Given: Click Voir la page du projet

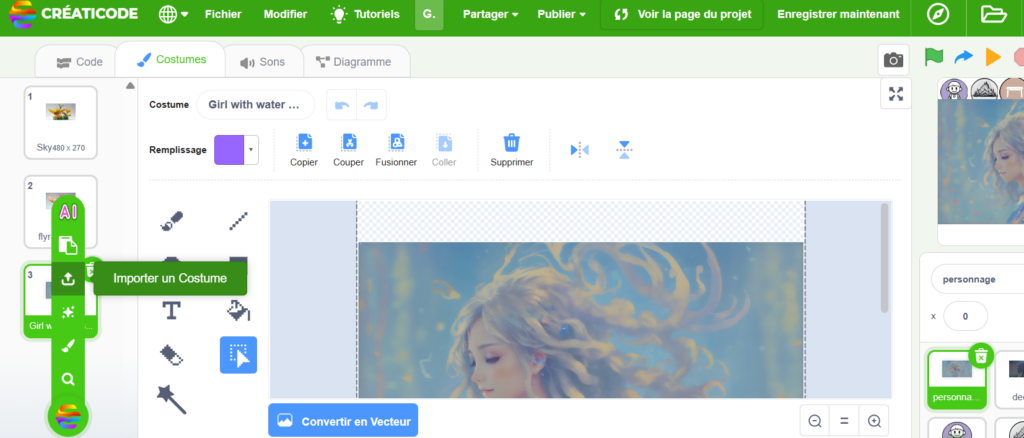Looking at the screenshot, I should tap(682, 14).
